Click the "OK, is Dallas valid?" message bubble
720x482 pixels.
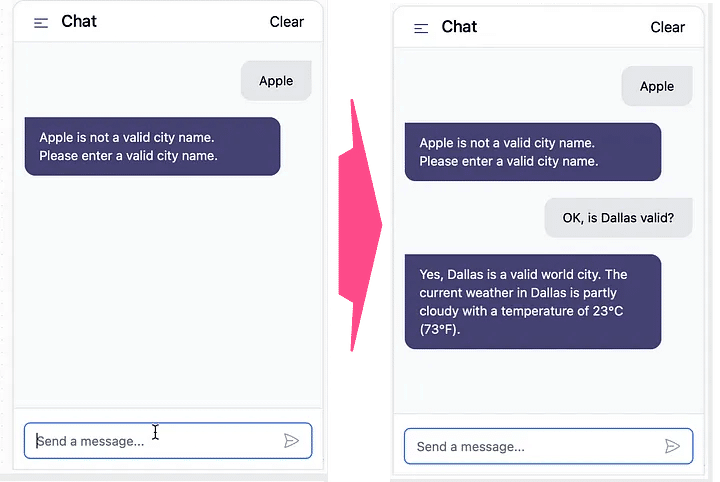pos(618,218)
